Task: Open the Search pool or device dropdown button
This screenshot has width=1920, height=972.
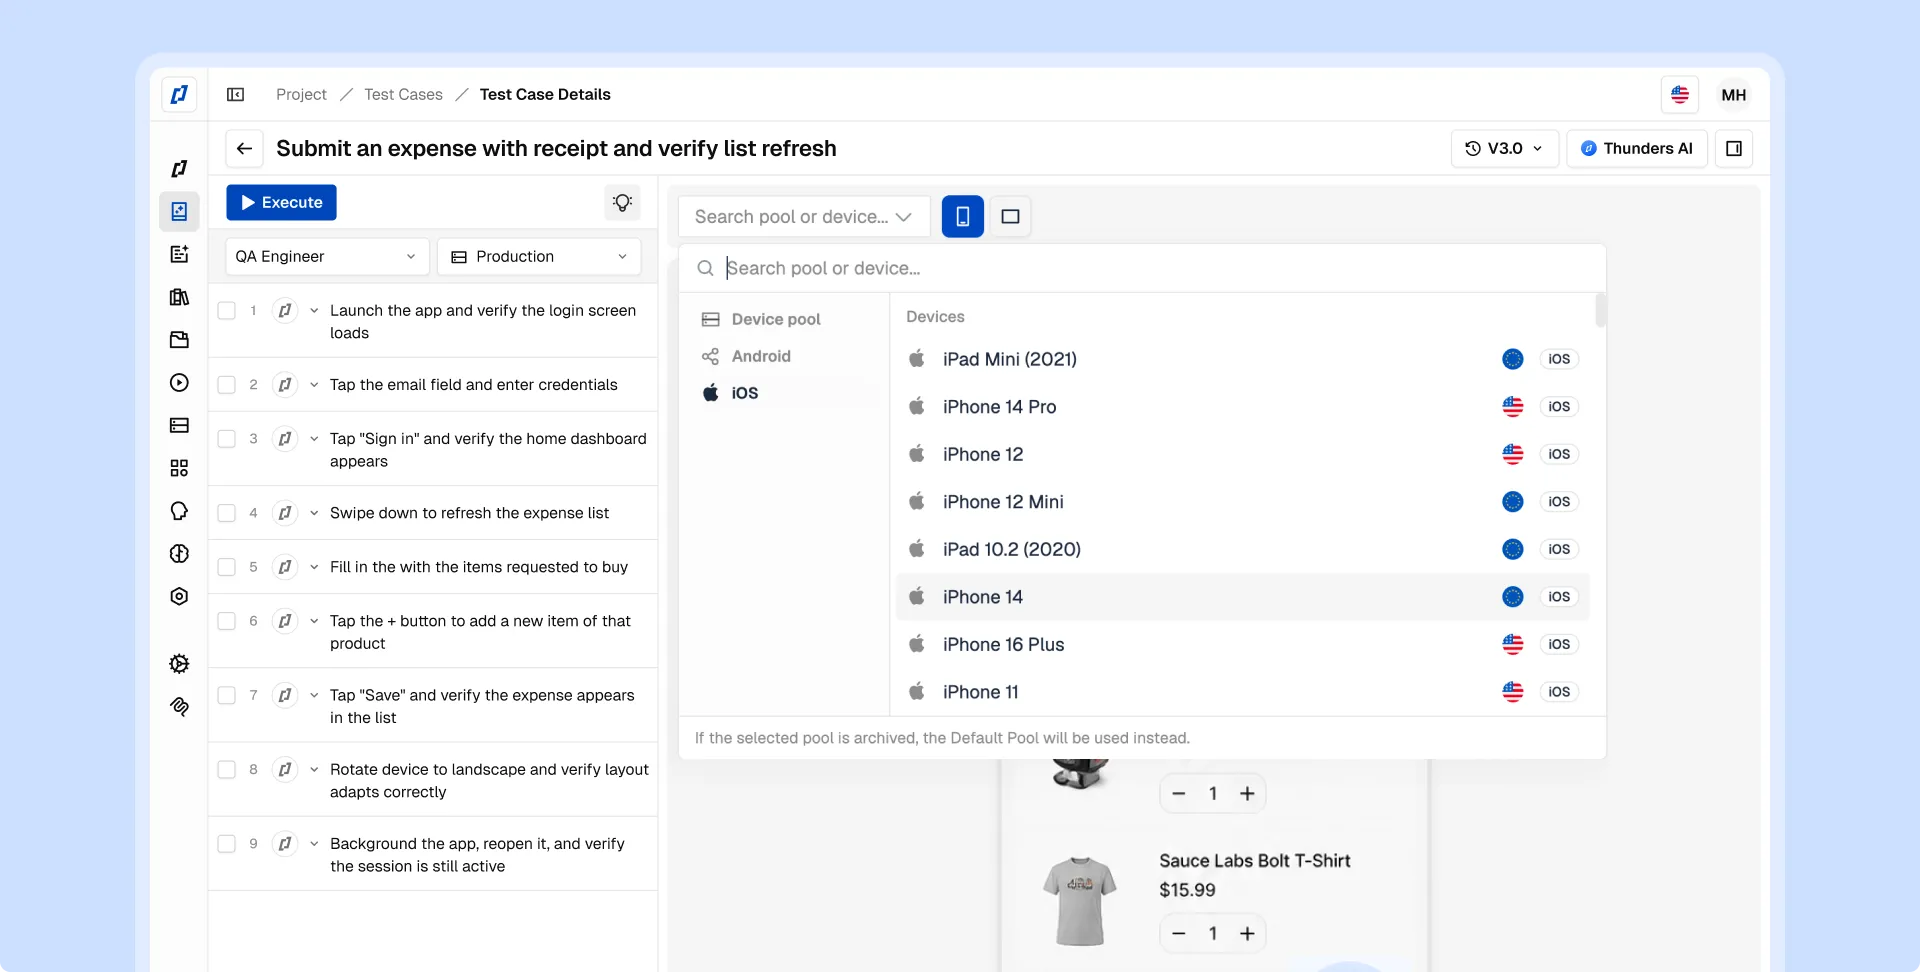Action: [x=804, y=217]
